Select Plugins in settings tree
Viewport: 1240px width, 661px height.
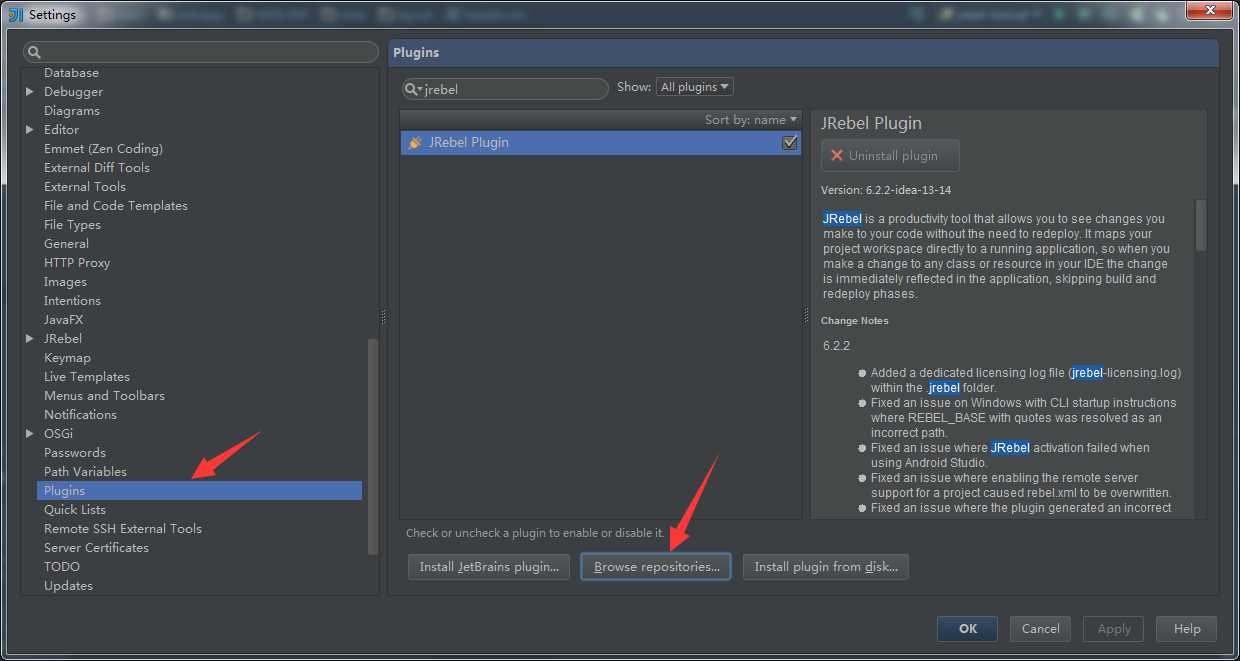pyautogui.click(x=199, y=491)
